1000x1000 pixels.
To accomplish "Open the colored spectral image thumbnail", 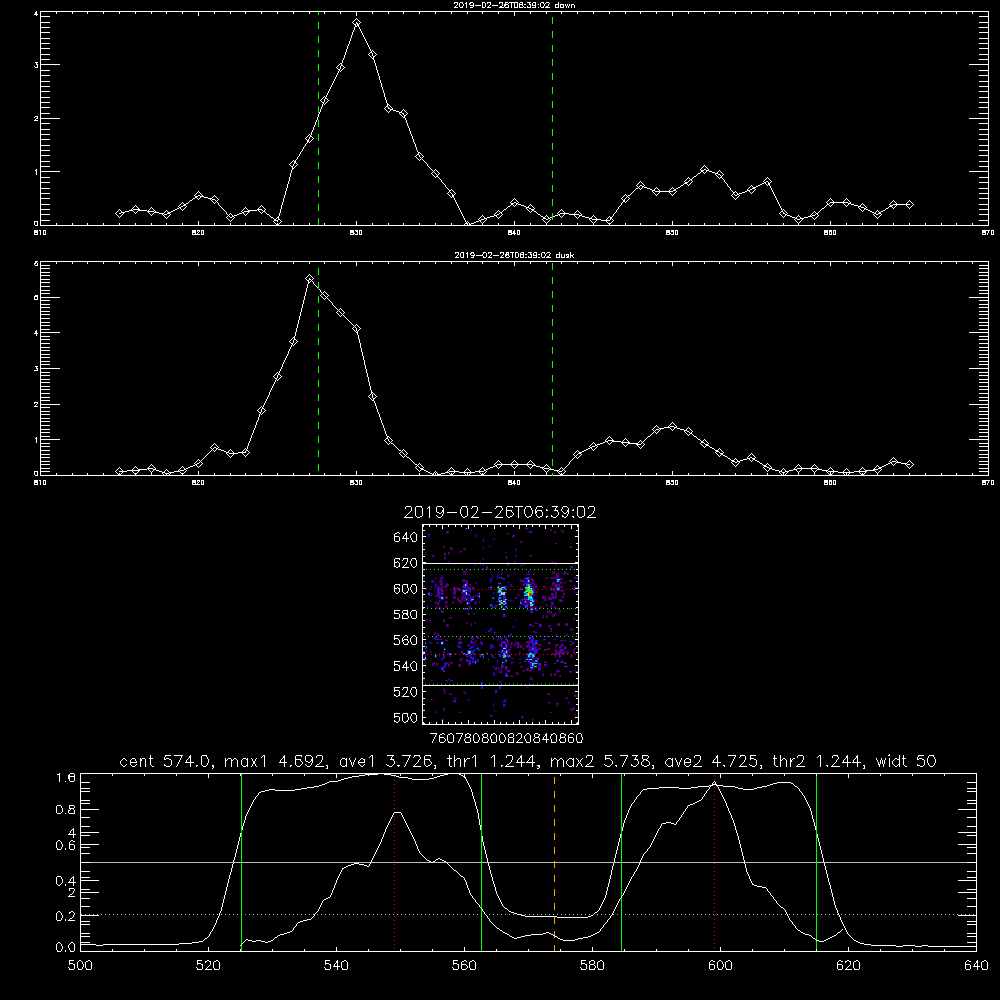I will tap(501, 624).
